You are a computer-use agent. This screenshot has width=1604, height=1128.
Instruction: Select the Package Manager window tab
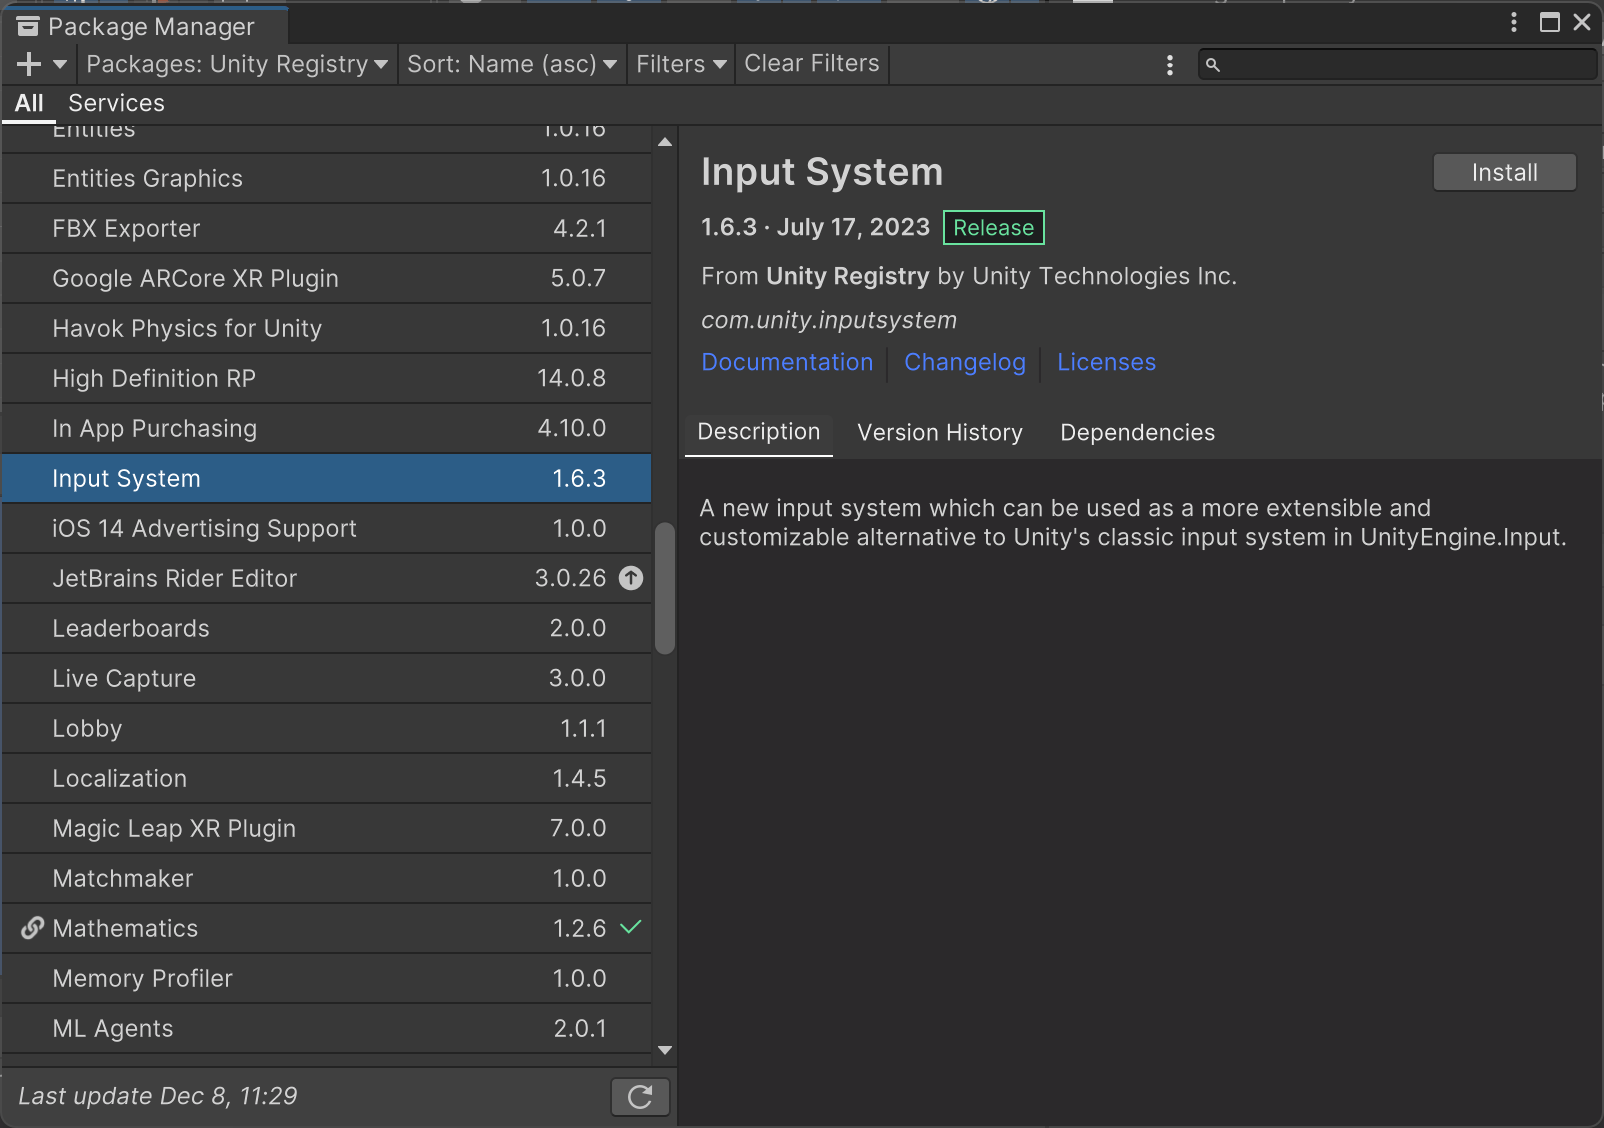tap(146, 26)
